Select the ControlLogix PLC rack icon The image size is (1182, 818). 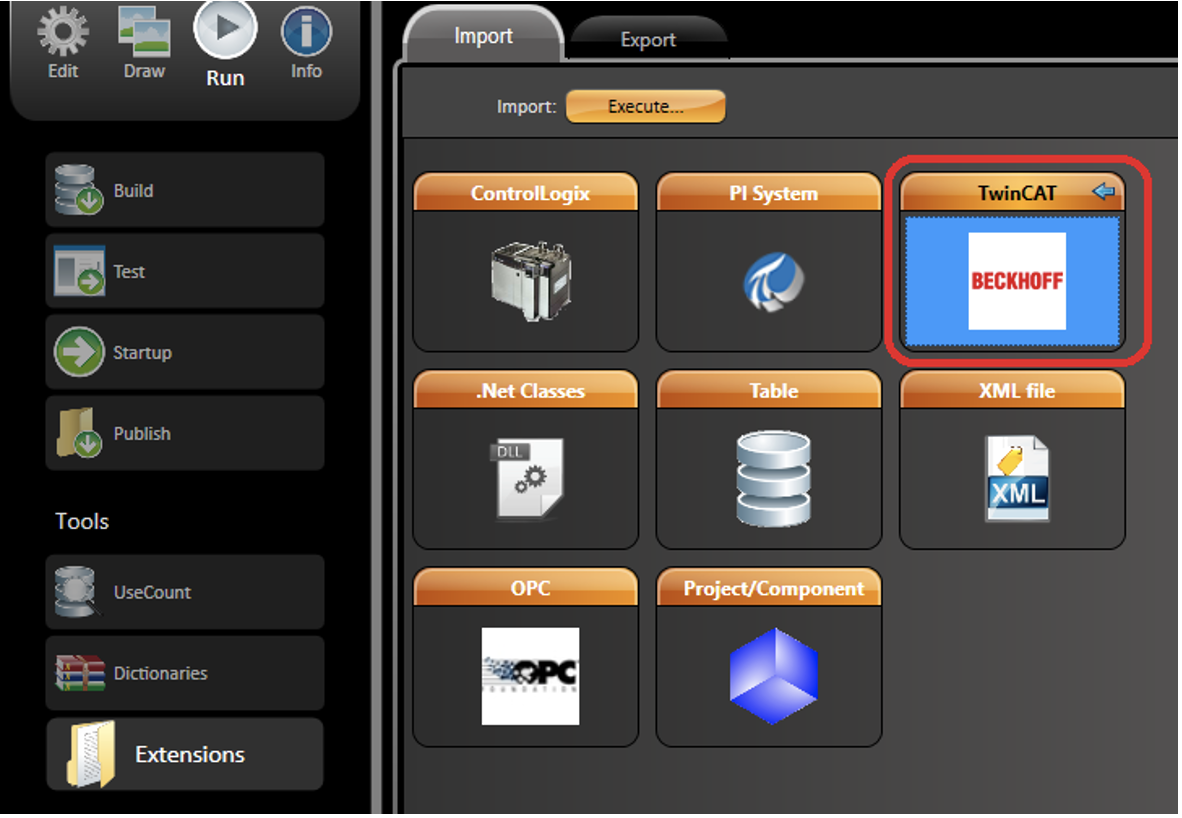tap(531, 281)
